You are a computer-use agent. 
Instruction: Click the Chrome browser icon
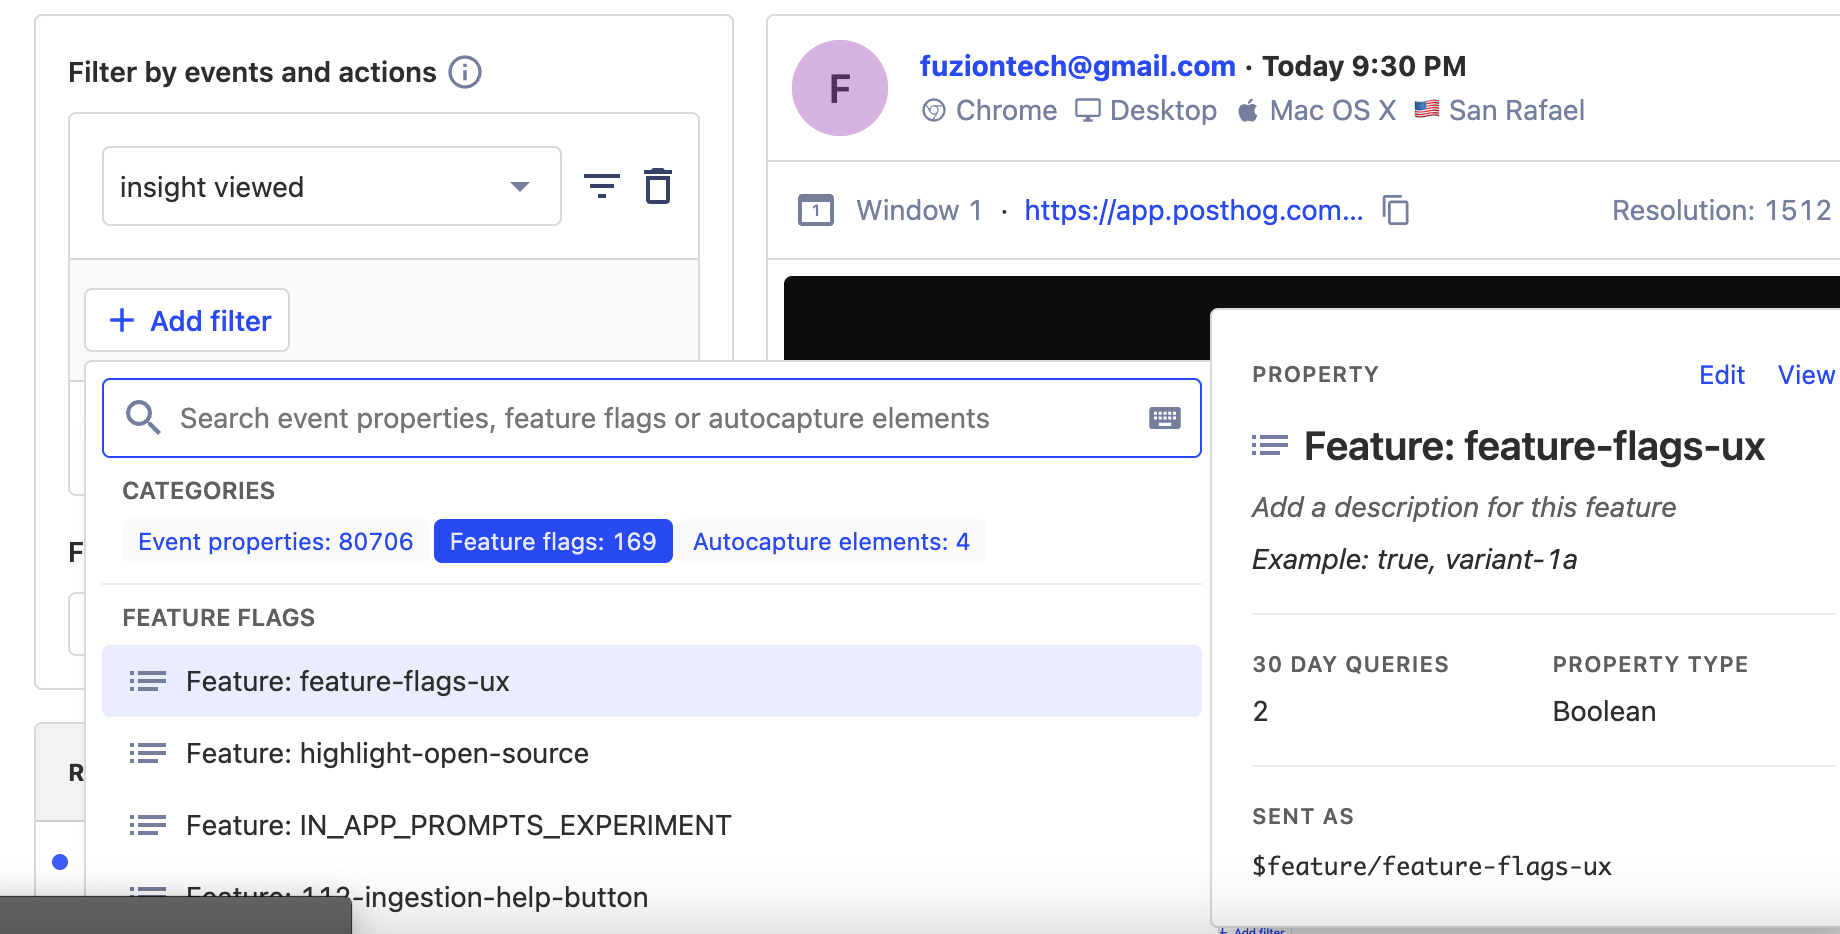coord(934,110)
